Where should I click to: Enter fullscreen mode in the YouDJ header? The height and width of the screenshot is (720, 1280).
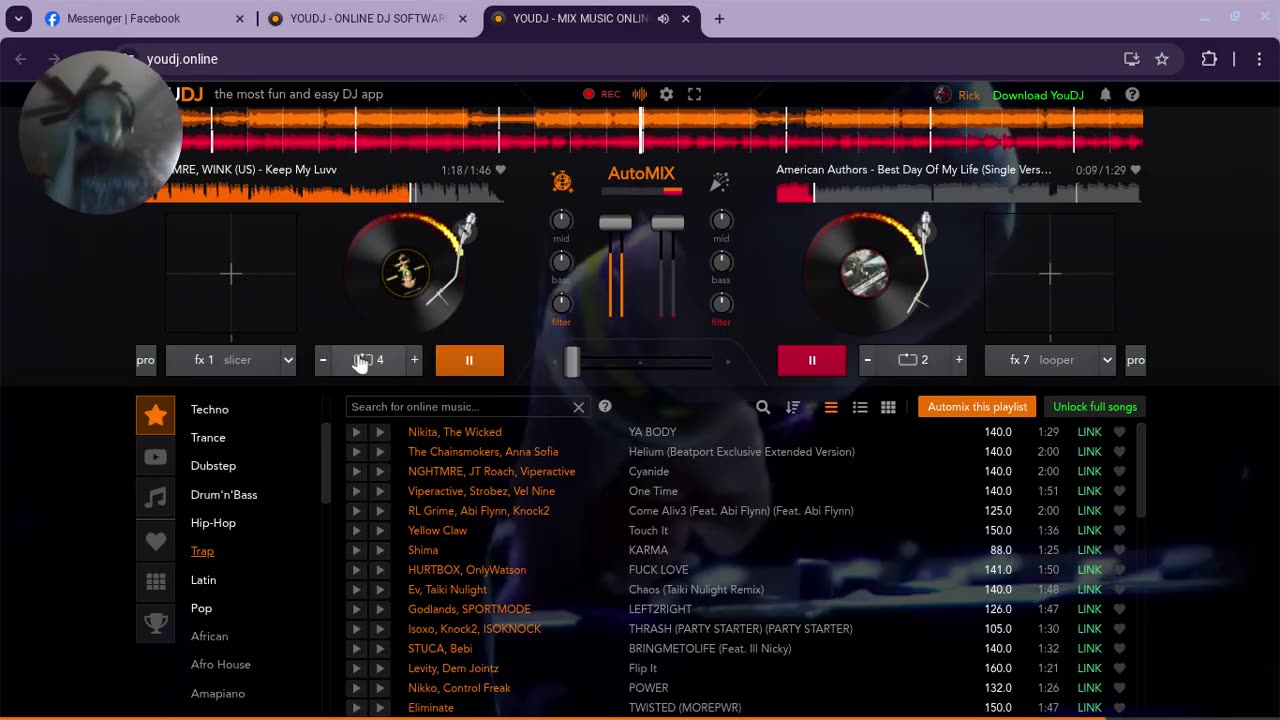694,94
